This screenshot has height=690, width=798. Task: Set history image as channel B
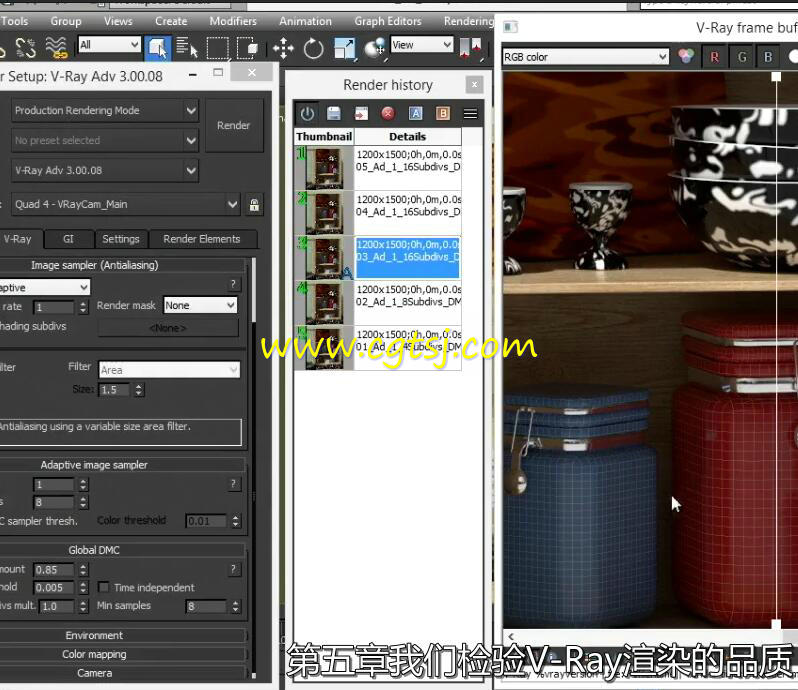443,113
